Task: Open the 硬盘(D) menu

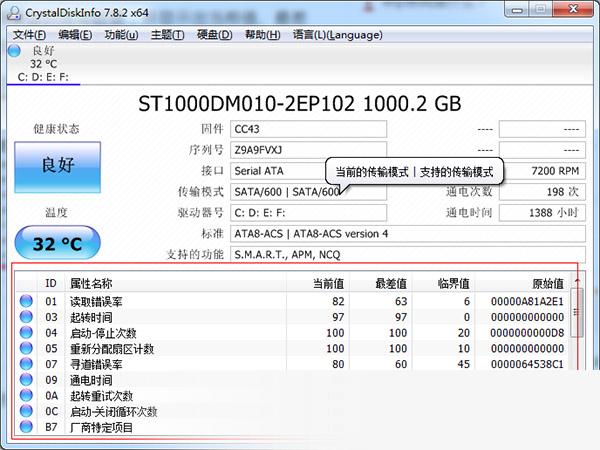Action: coord(214,35)
